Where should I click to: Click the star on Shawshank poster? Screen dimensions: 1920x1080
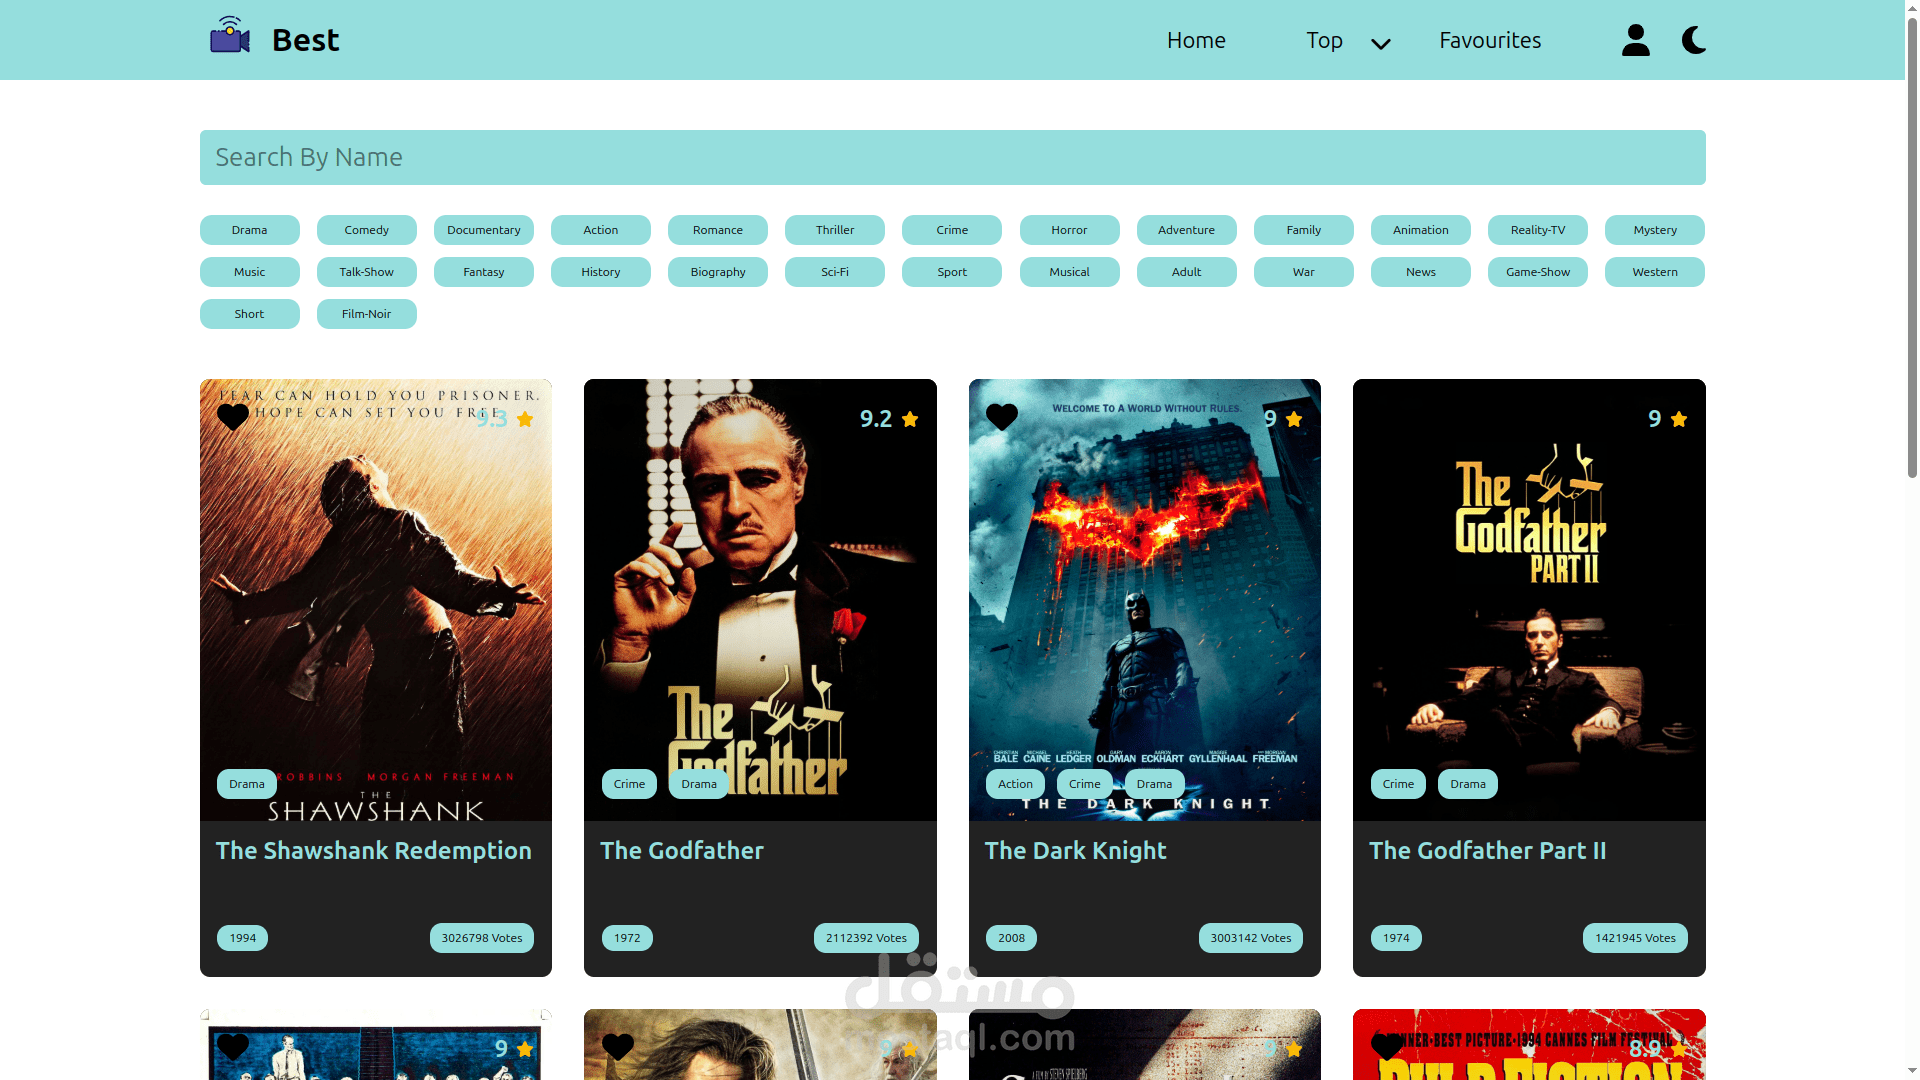[525, 419]
